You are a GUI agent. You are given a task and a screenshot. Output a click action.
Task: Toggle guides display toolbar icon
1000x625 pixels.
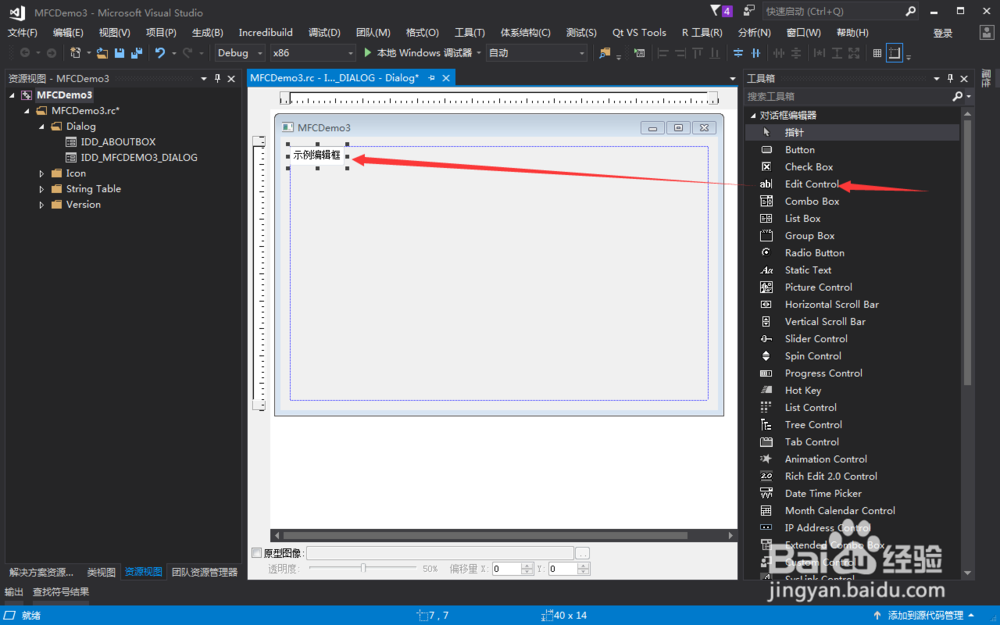click(894, 53)
